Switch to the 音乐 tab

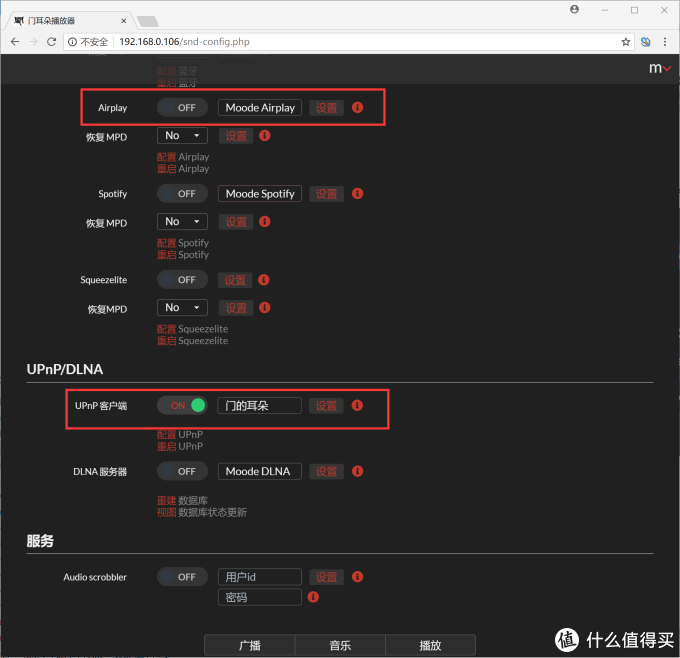point(340,645)
